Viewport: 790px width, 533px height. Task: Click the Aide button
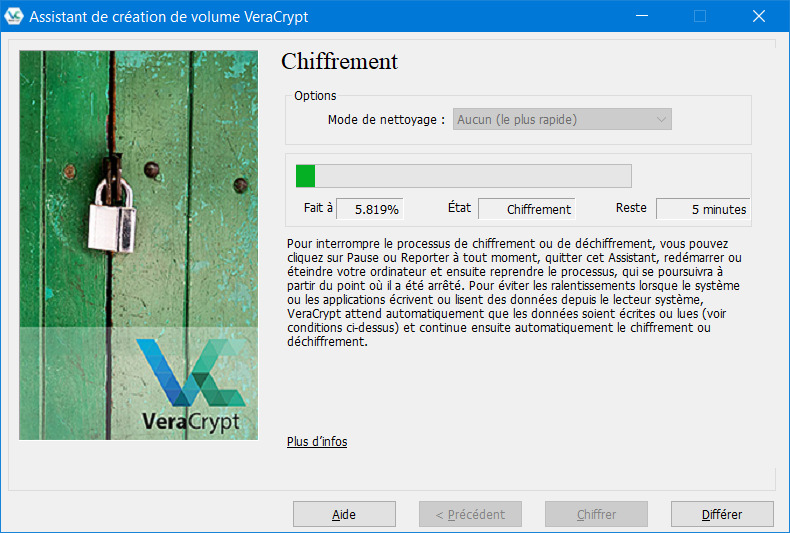(x=344, y=514)
